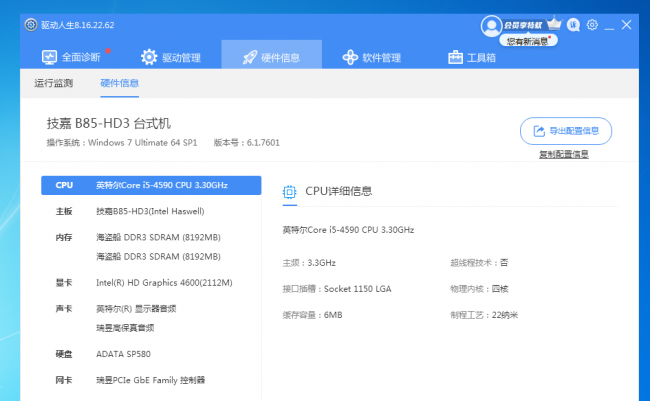The width and height of the screenshot is (650, 401).
Task: Select the first 海盗船 DDR3 SDRAM memory row
Action: click(x=158, y=238)
